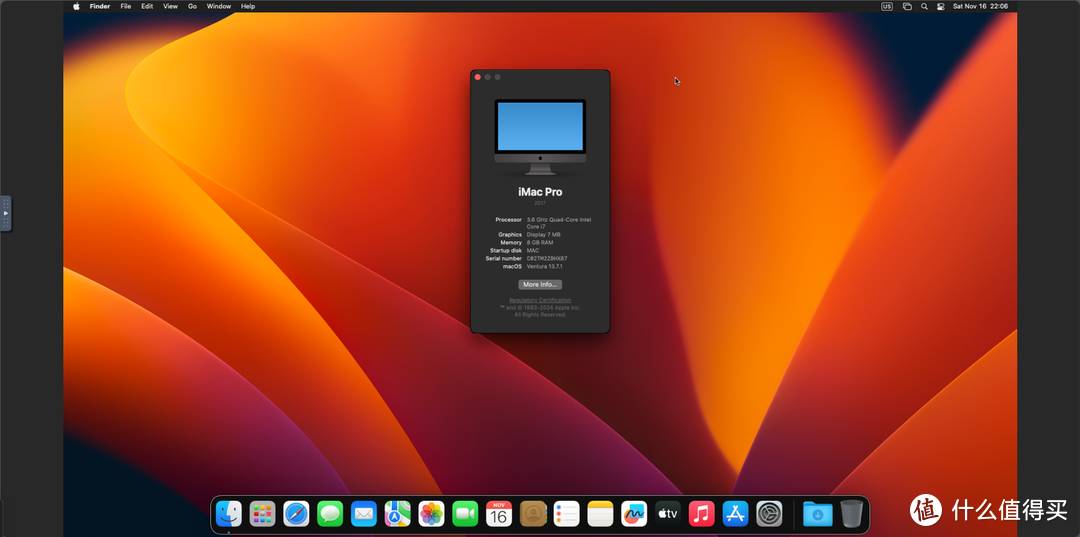Open System Settings gear in Dock
The width and height of the screenshot is (1080, 537).
(769, 514)
